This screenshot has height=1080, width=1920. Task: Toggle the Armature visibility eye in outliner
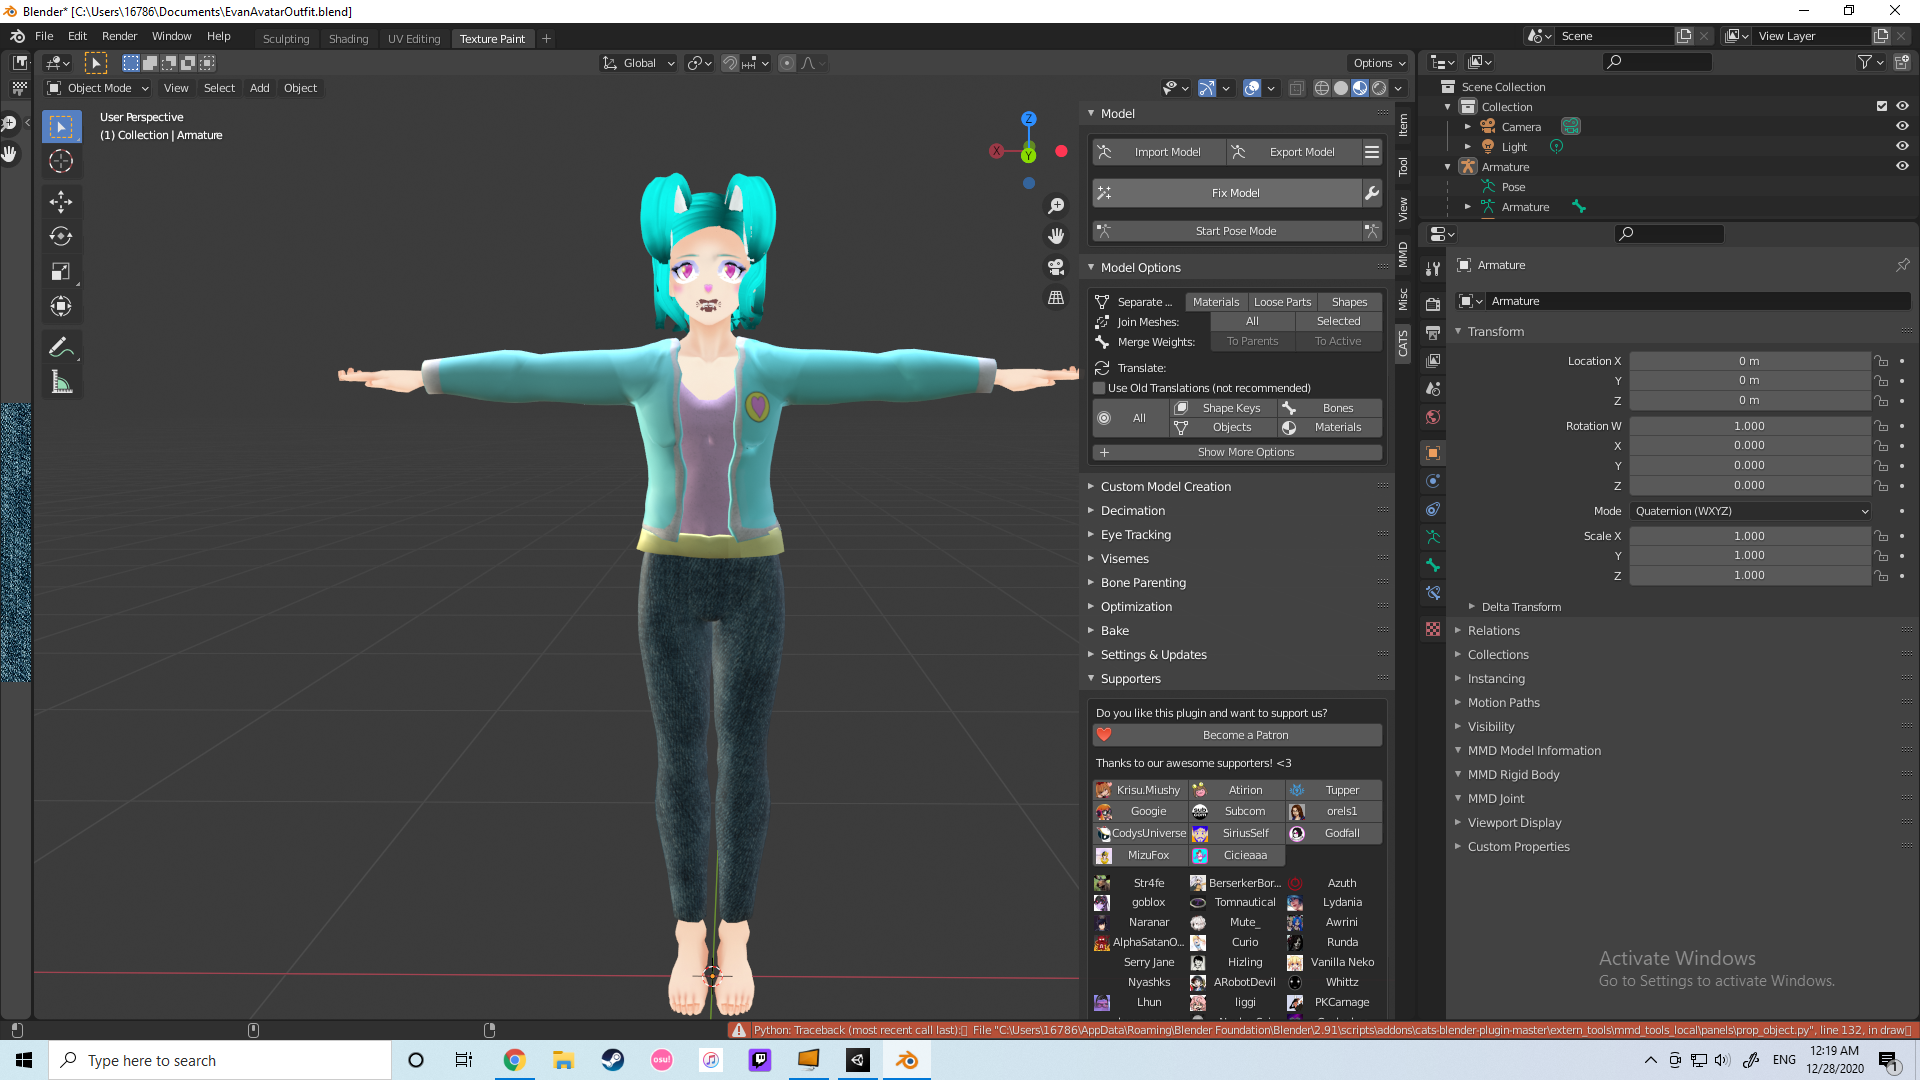[x=1902, y=166]
